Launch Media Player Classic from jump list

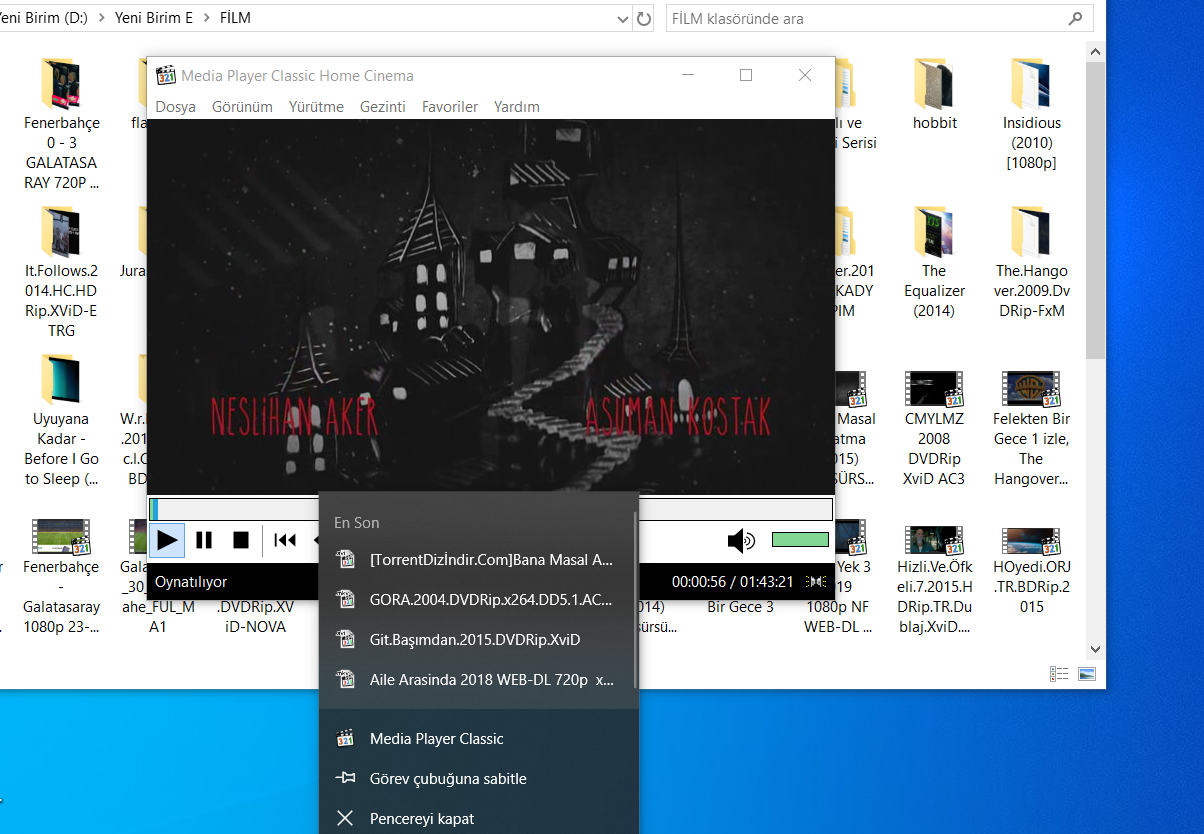tap(477, 739)
